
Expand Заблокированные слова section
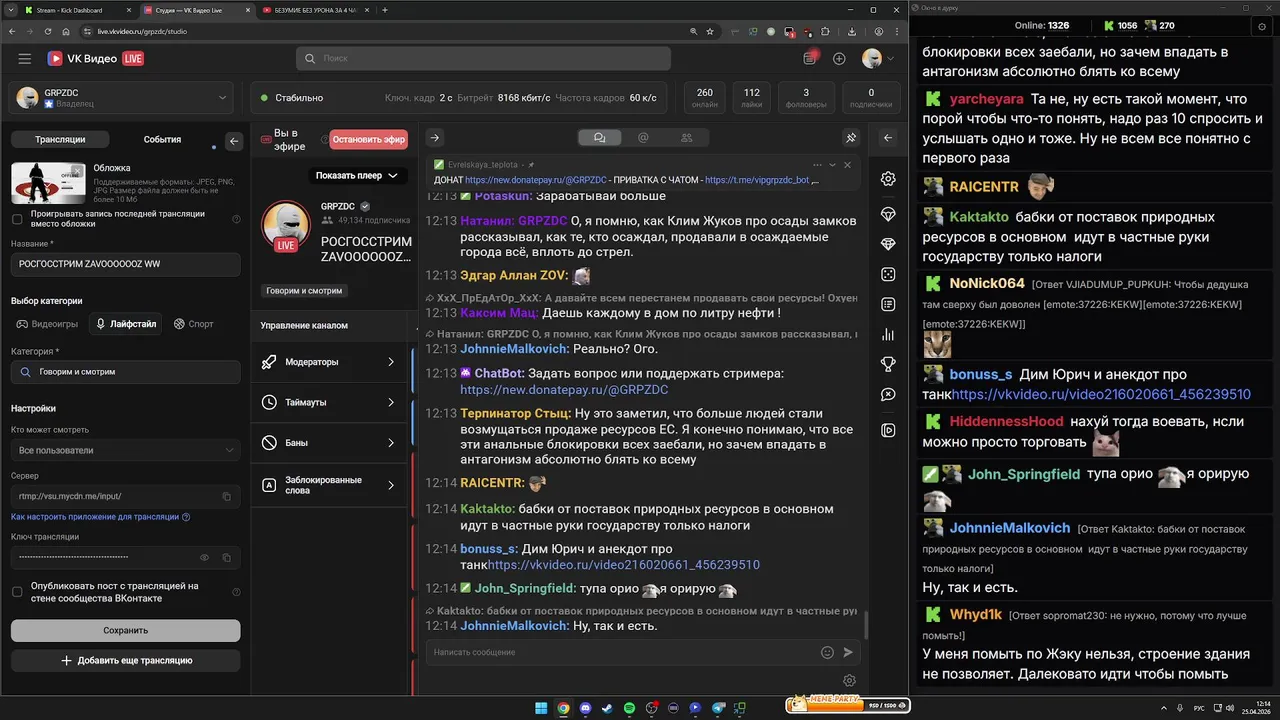(330, 485)
